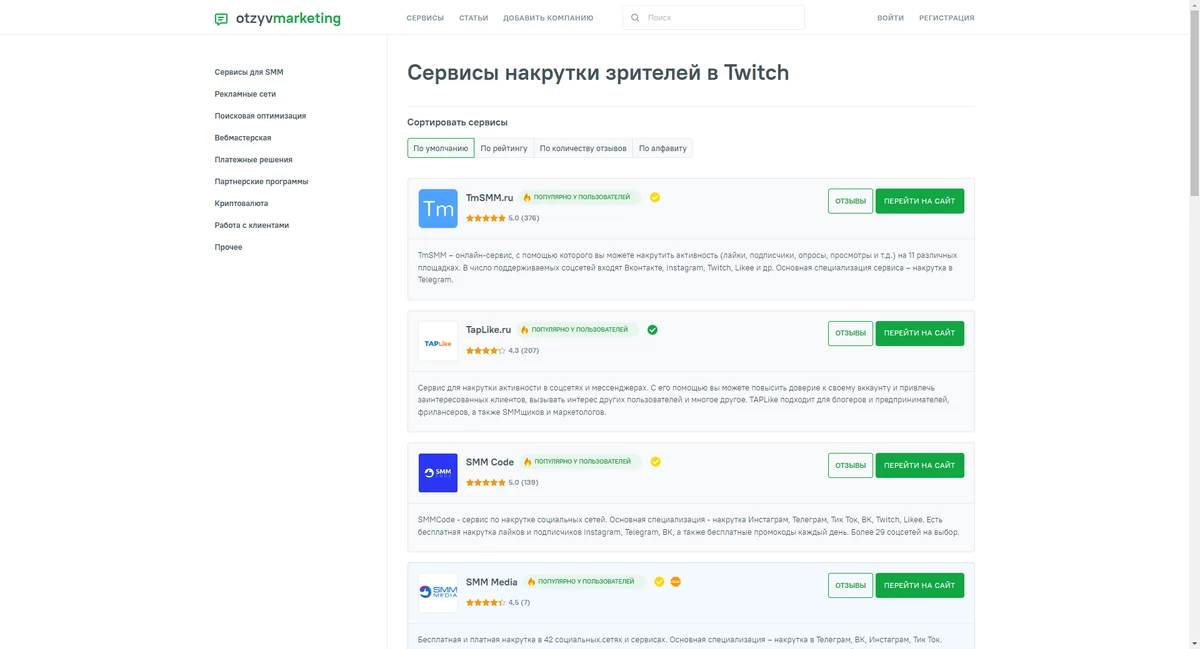Click the search magnifier icon
This screenshot has width=1200, height=649.
635,18
